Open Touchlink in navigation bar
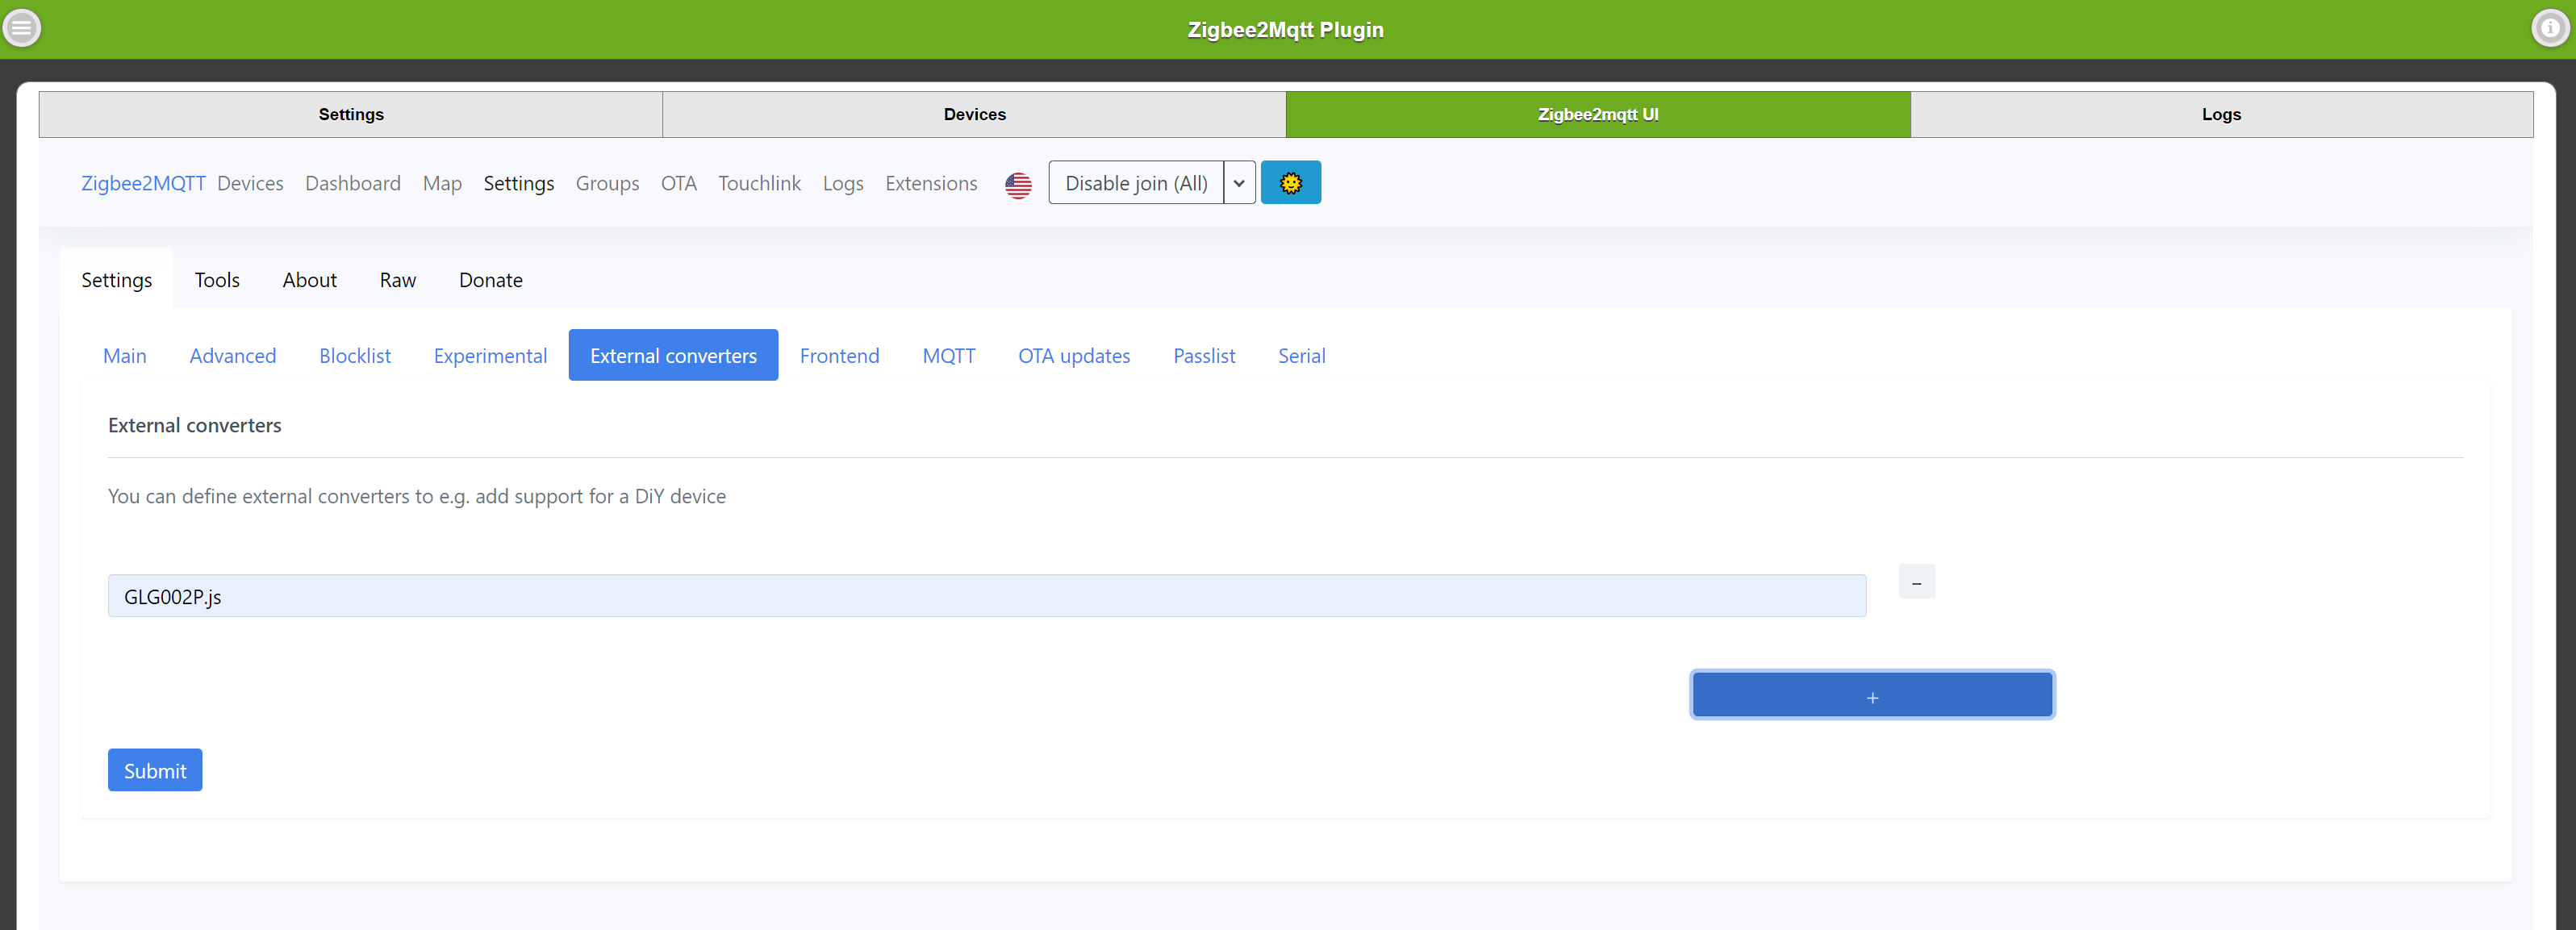 [x=759, y=183]
